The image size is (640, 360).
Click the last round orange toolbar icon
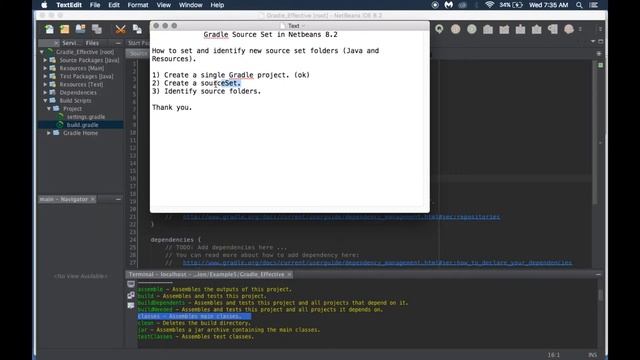[569, 29]
